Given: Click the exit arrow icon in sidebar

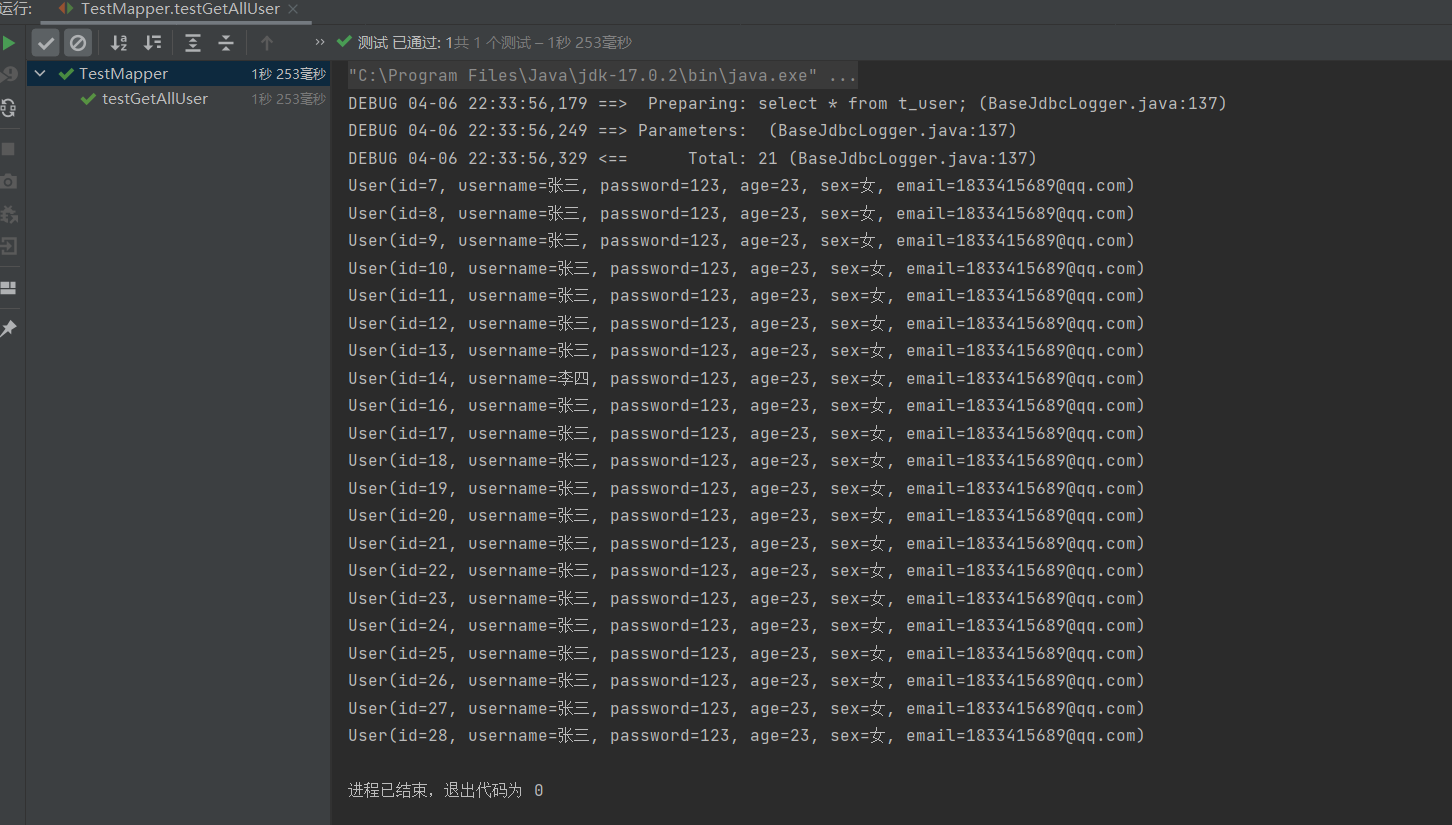Looking at the screenshot, I should point(8,246).
